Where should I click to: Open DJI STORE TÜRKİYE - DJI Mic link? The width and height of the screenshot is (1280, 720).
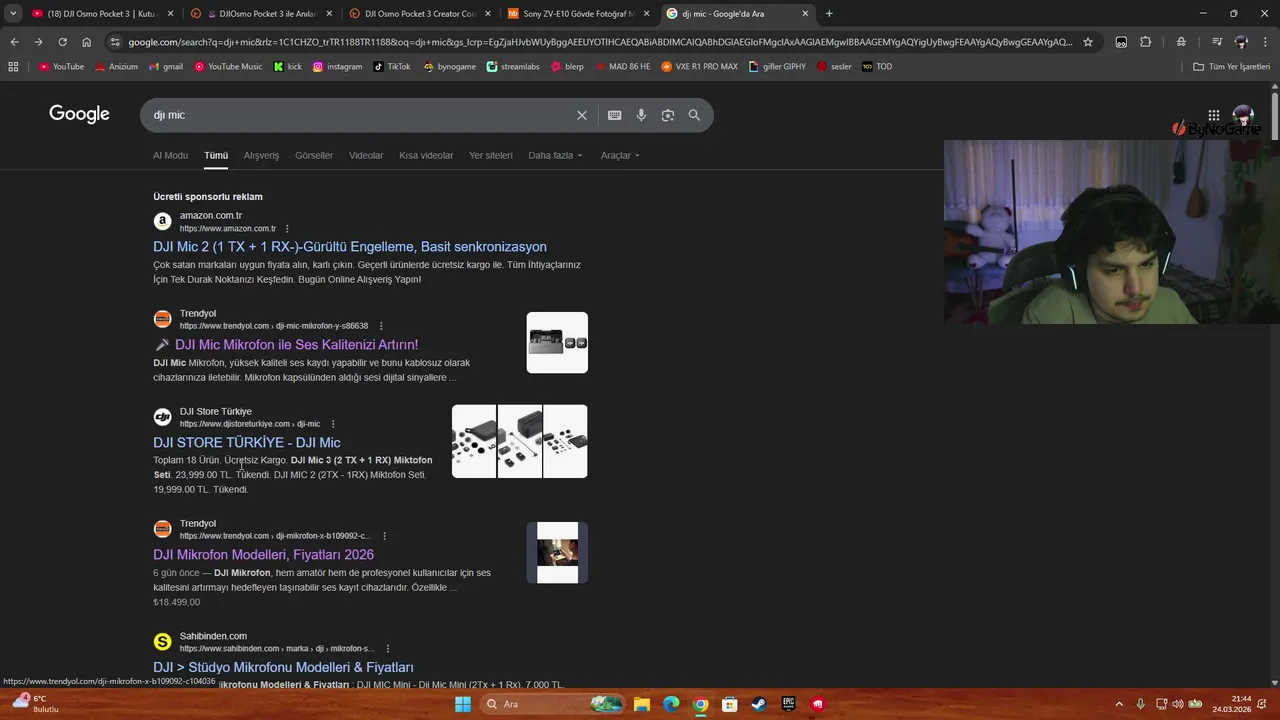point(247,443)
